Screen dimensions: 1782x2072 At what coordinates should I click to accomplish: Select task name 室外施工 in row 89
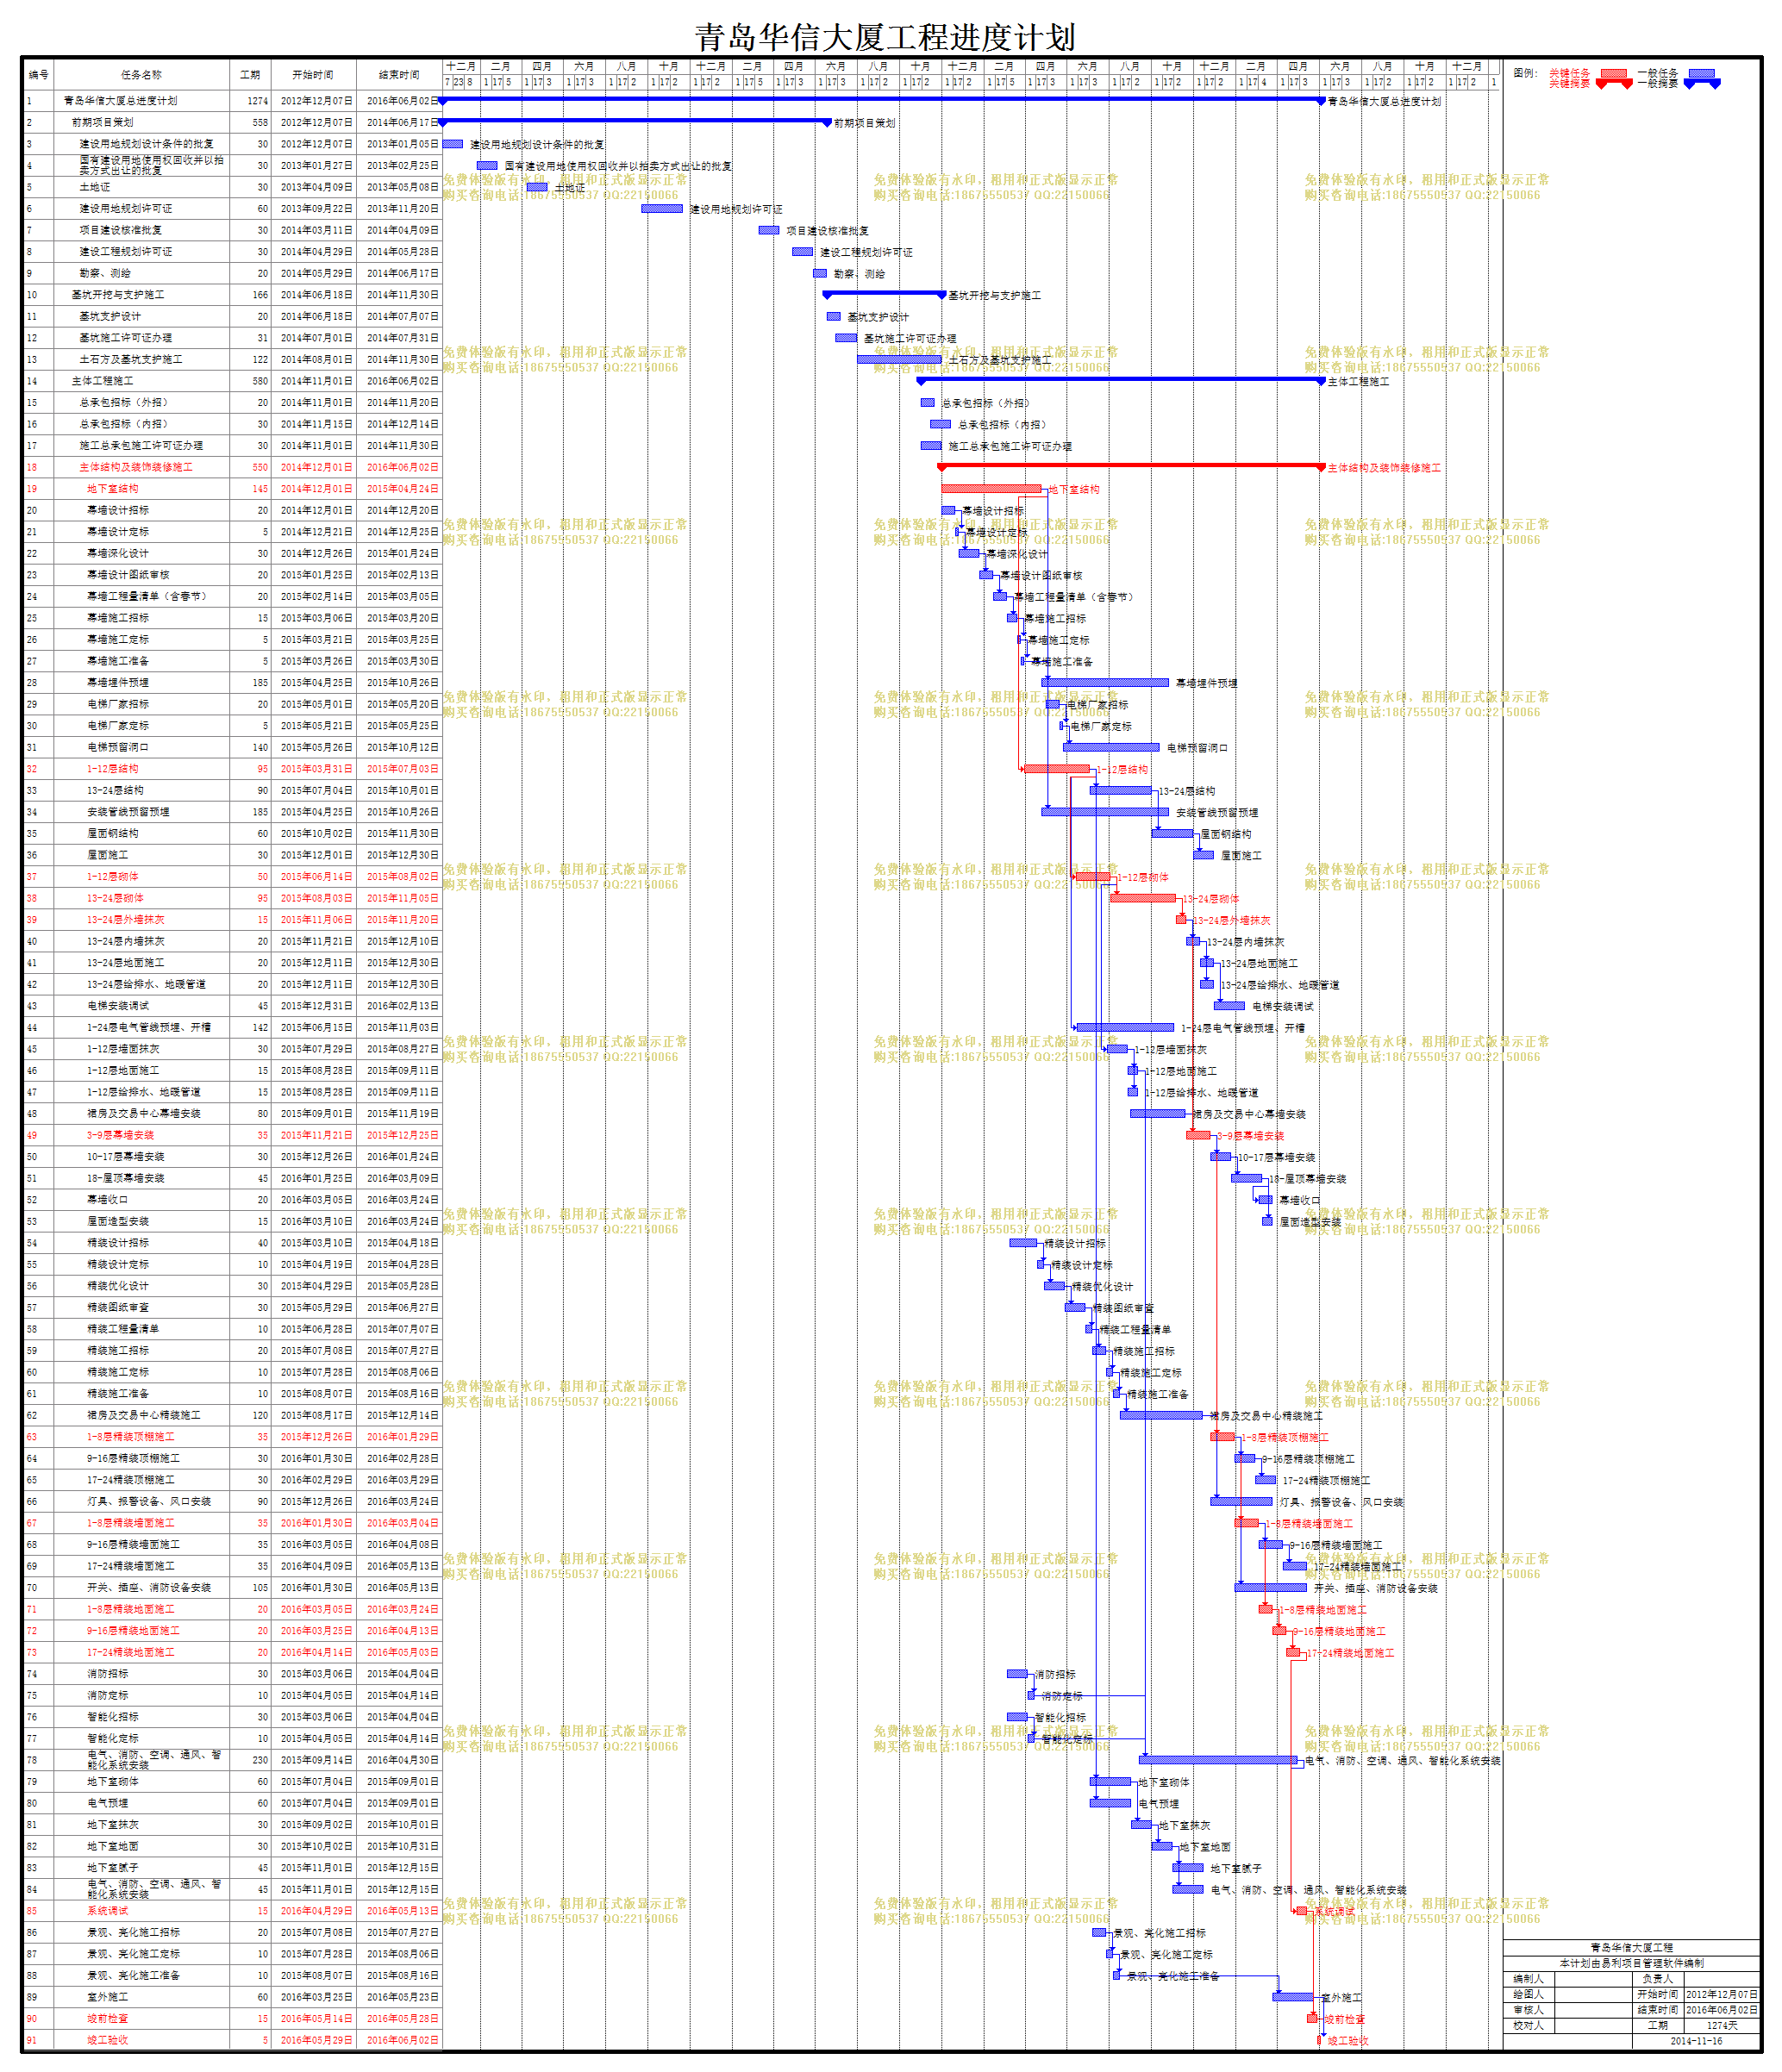(108, 1997)
